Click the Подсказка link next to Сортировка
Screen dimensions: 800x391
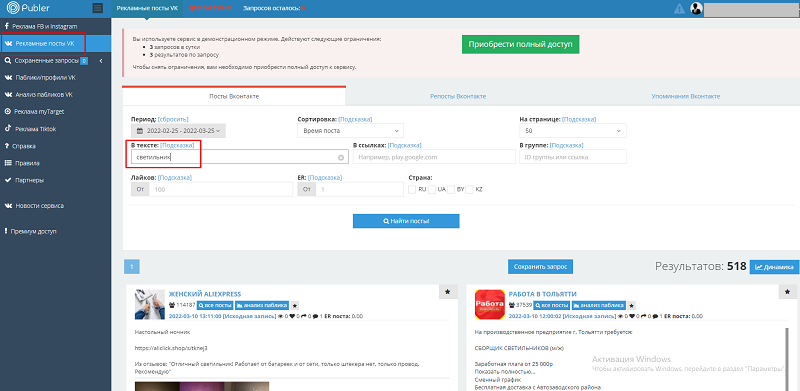point(355,119)
